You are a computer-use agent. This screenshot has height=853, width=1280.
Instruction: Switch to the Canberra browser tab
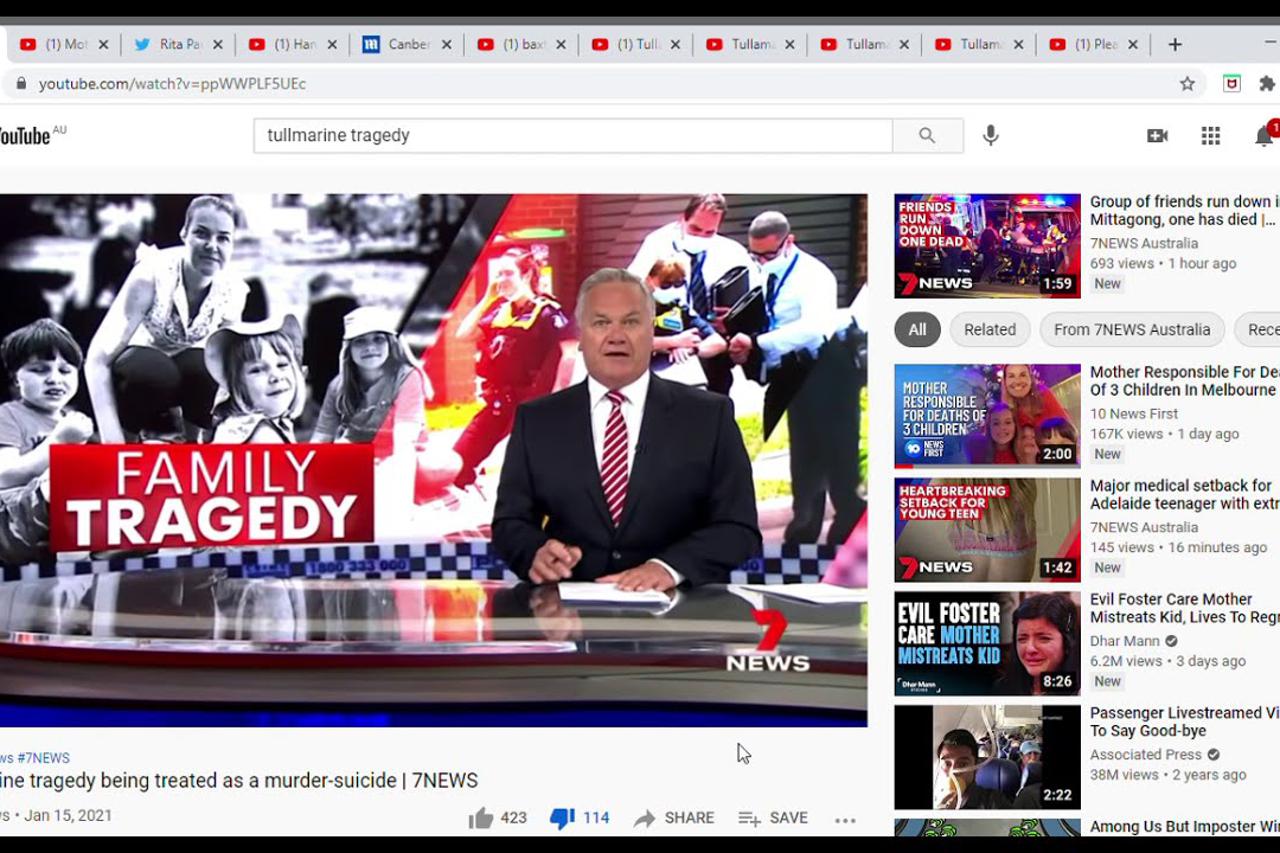398,44
